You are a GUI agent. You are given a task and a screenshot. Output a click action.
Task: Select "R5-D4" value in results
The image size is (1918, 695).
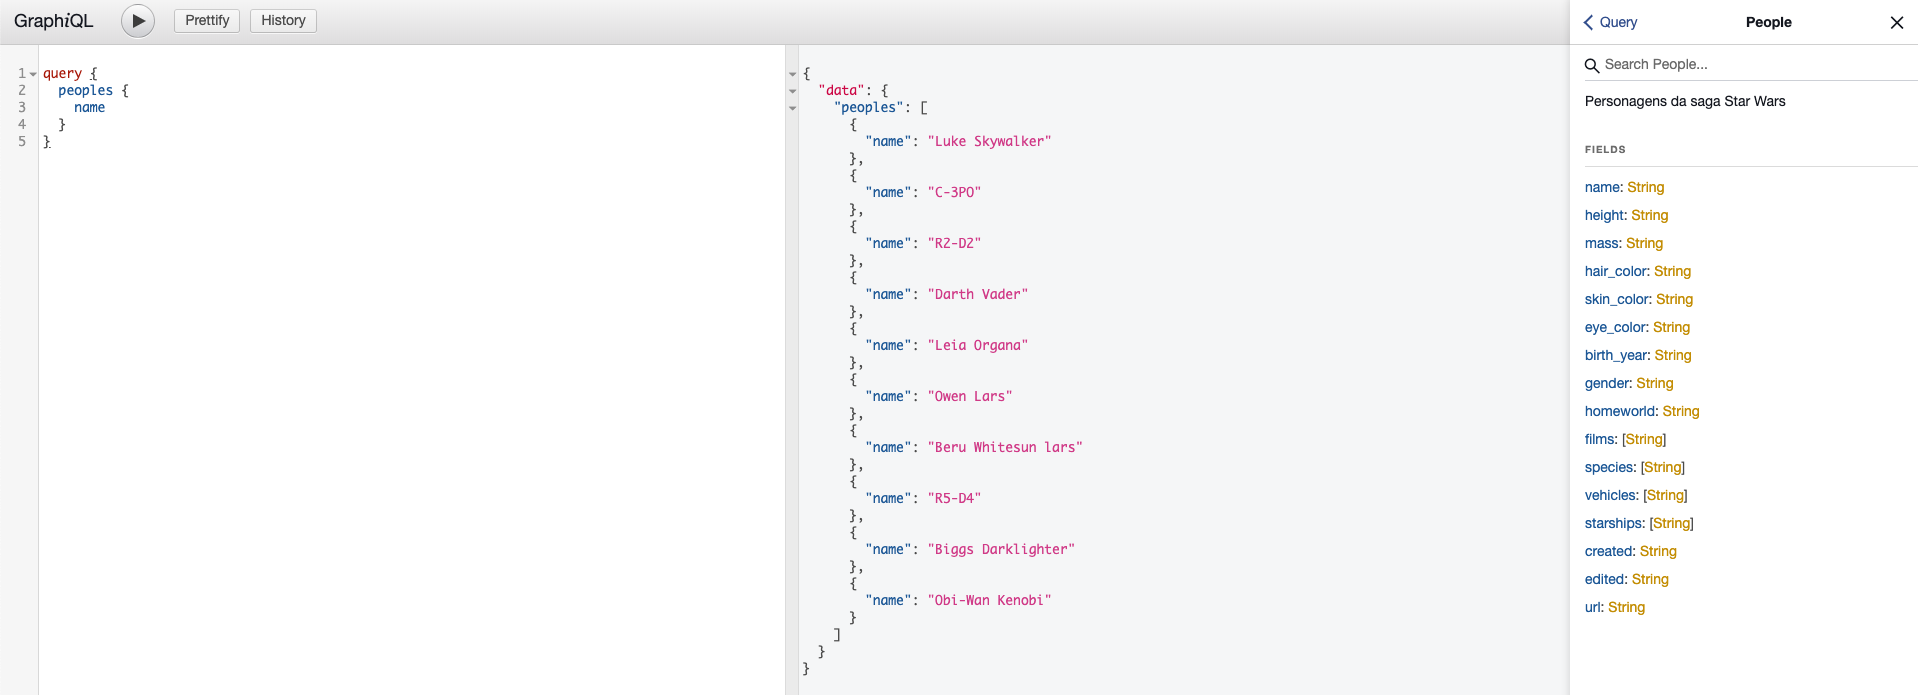click(x=954, y=499)
